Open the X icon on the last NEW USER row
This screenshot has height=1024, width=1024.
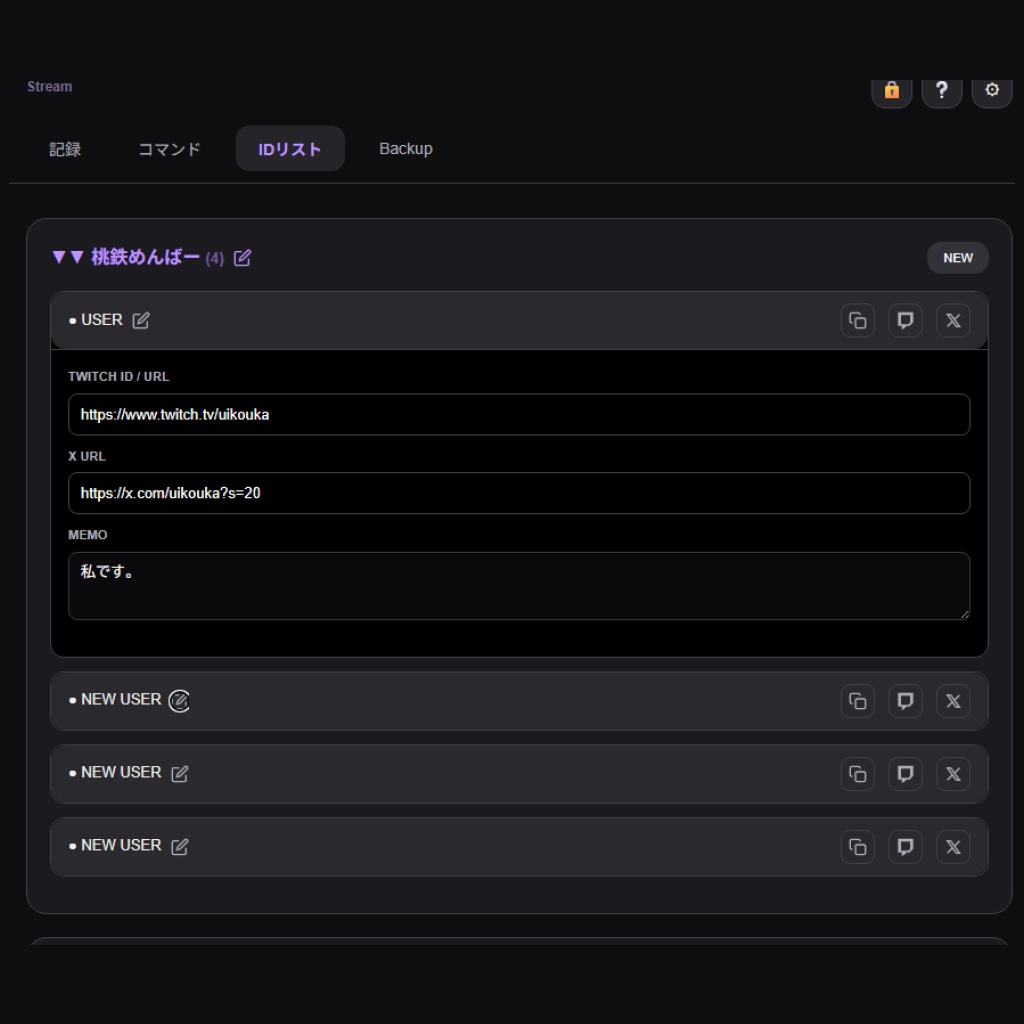click(x=952, y=846)
